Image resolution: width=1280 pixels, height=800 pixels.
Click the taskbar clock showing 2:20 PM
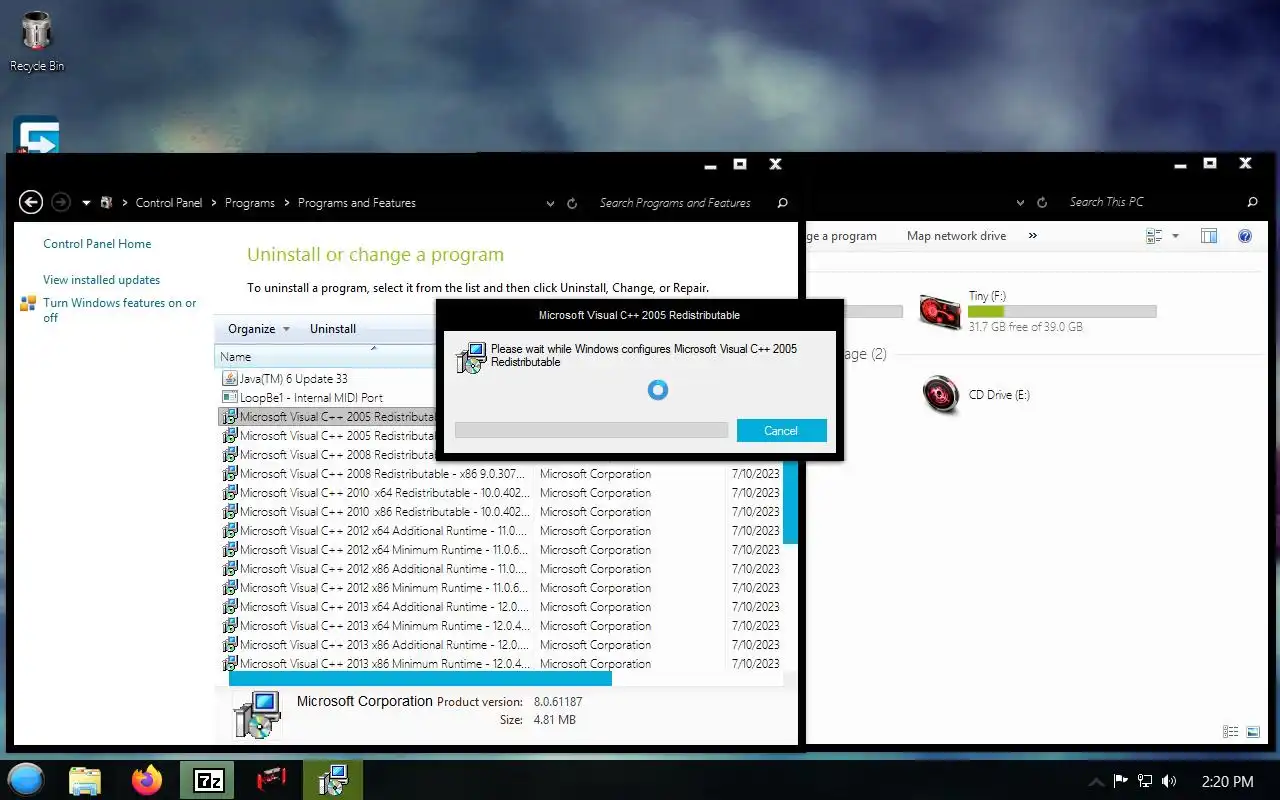tap(1227, 781)
